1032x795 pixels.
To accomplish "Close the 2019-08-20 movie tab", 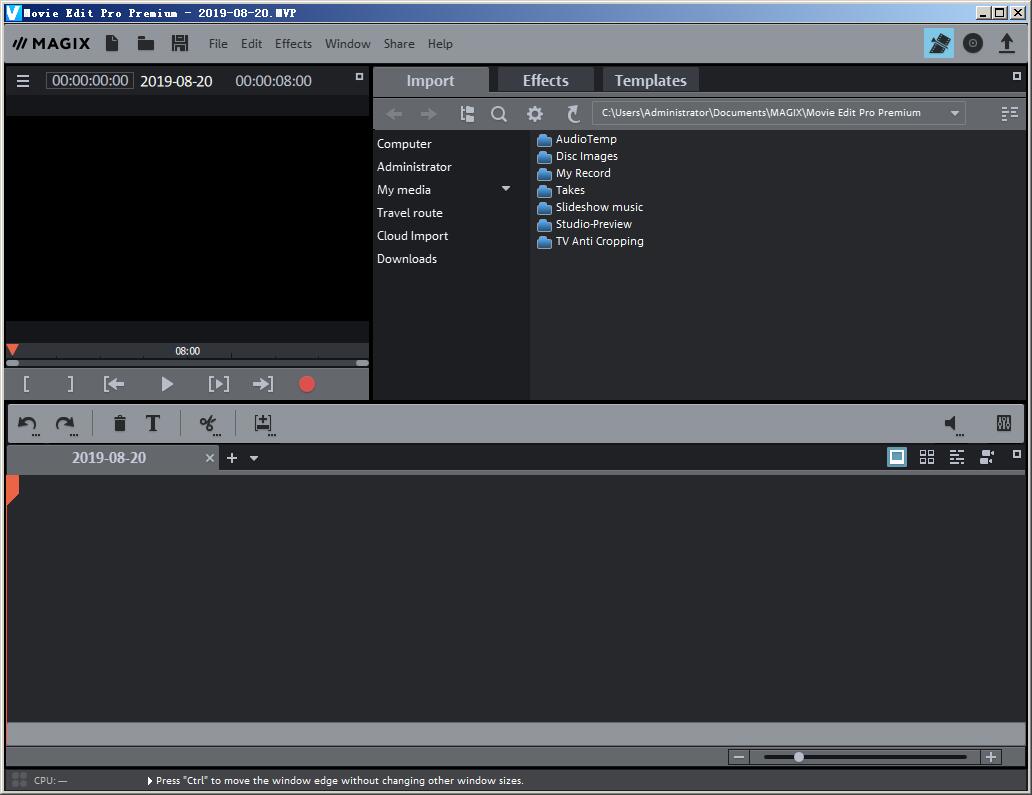I will point(210,458).
